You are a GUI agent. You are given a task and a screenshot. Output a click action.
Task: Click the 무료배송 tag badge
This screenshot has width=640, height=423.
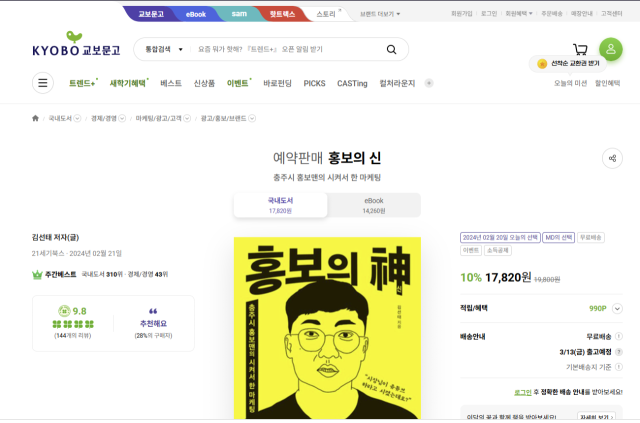(x=591, y=238)
